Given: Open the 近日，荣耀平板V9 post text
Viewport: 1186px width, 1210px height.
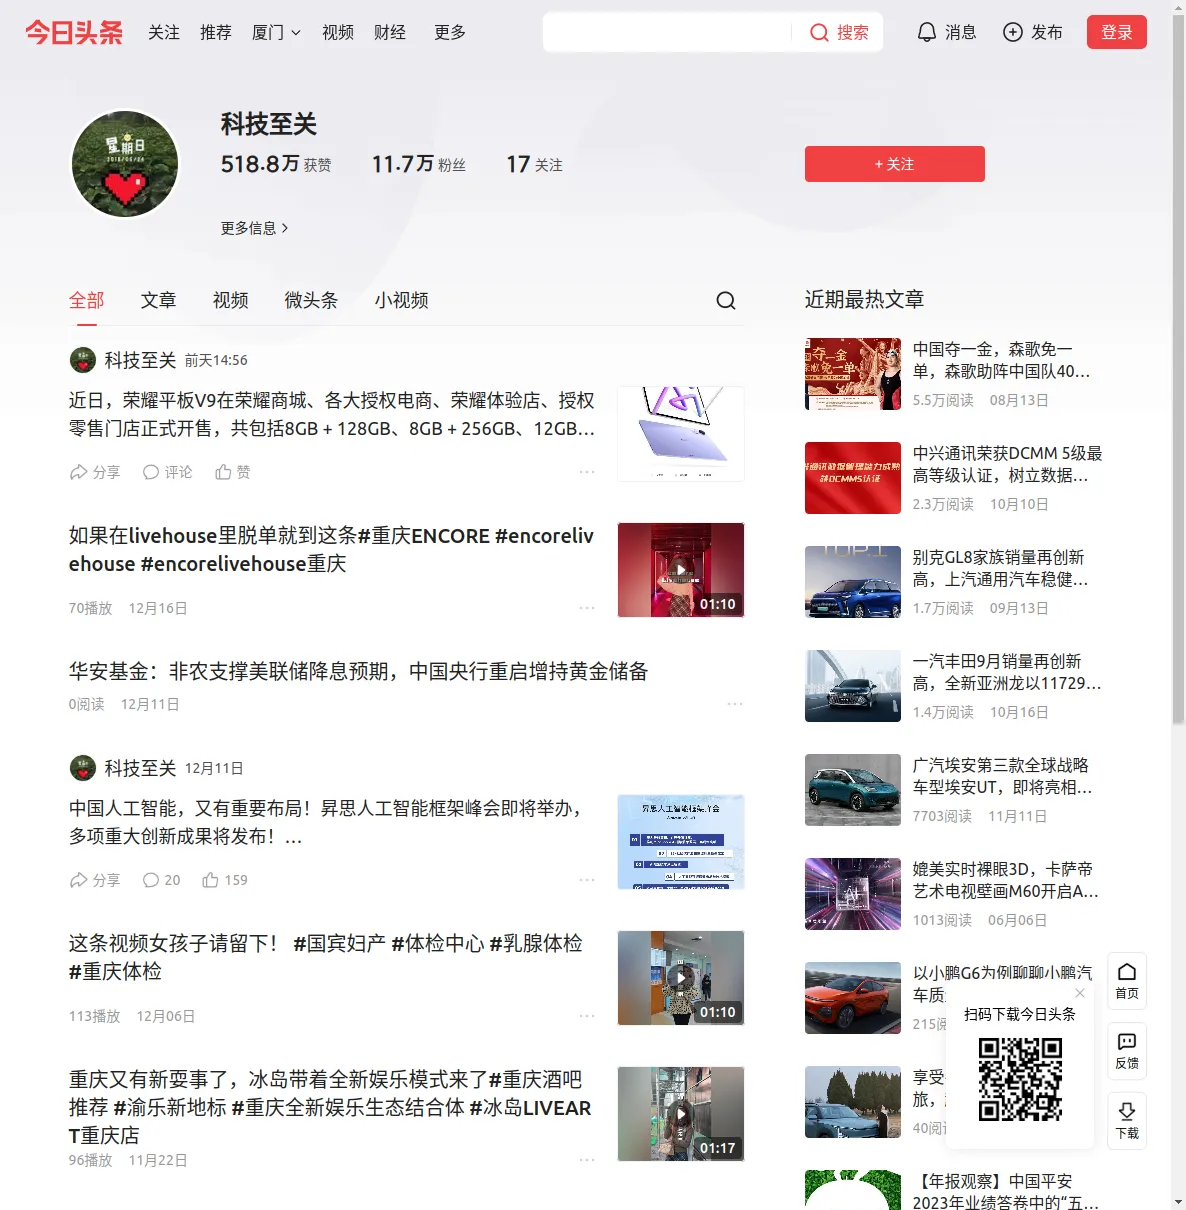Looking at the screenshot, I should (x=332, y=414).
